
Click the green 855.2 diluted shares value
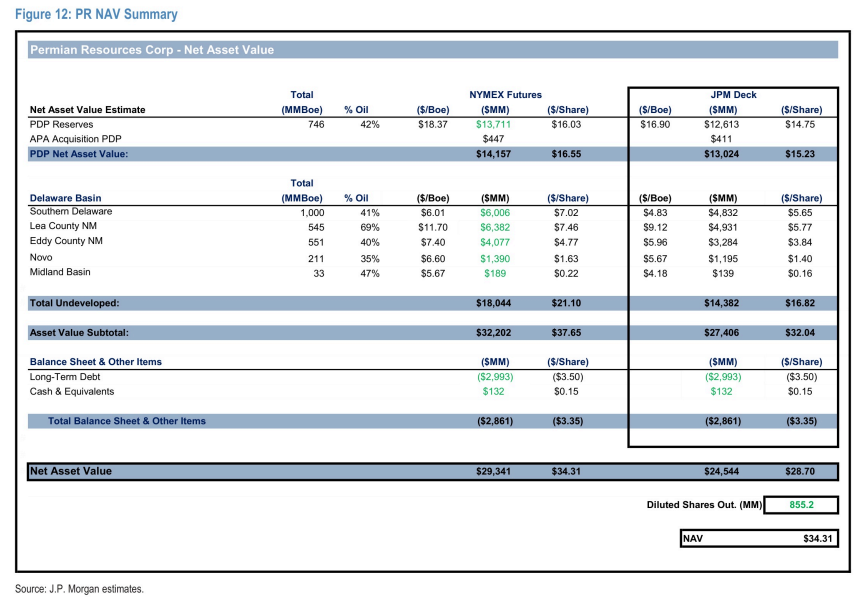[x=801, y=505]
